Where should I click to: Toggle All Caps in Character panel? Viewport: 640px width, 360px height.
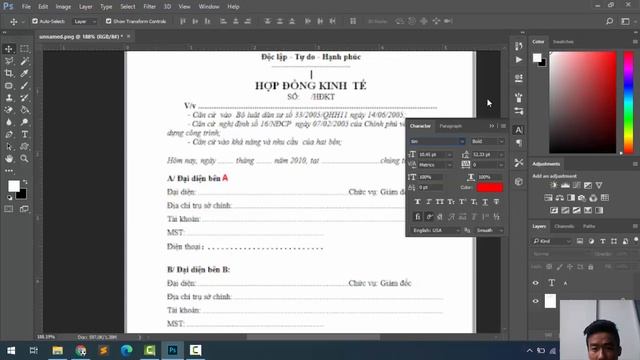coord(440,202)
